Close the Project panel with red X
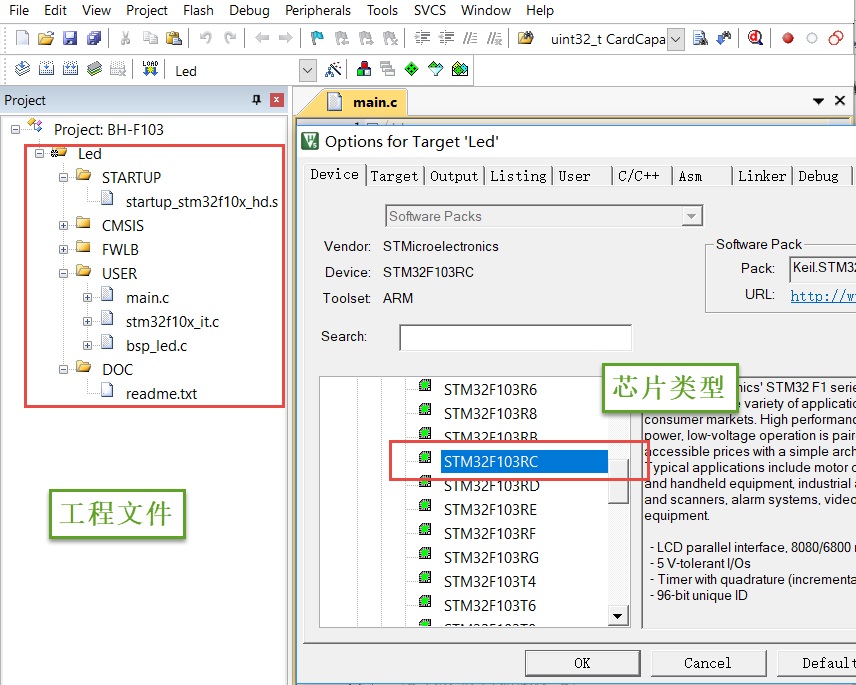Image resolution: width=856 pixels, height=685 pixels. click(277, 100)
